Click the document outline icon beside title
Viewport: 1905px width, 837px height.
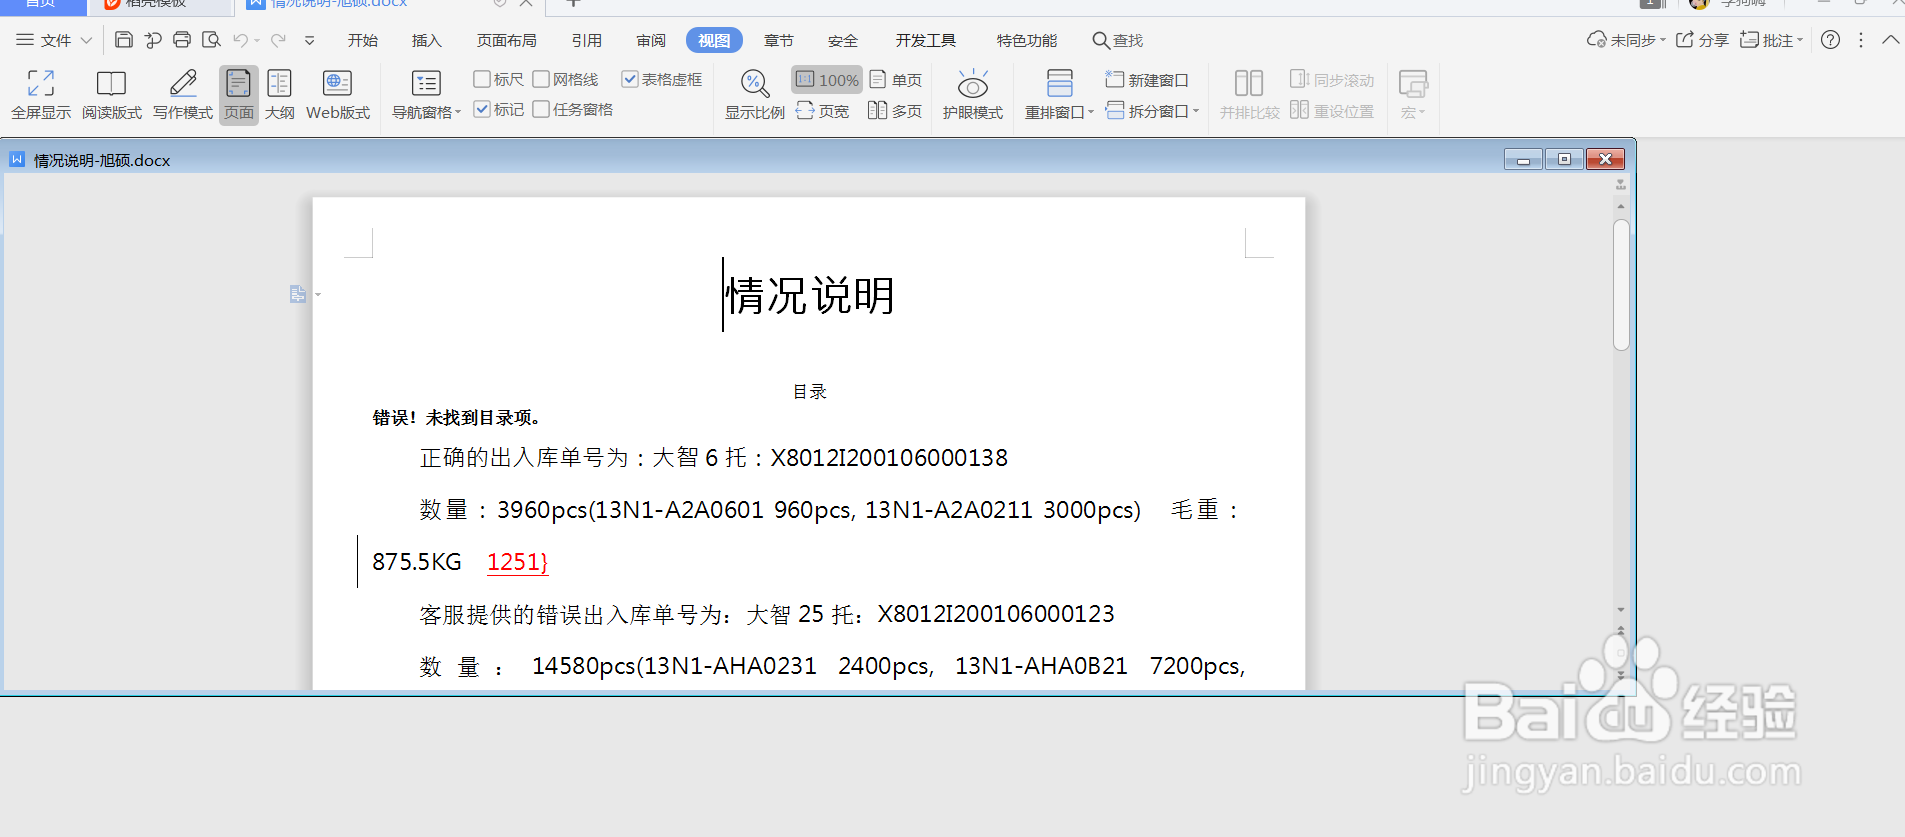tap(298, 294)
